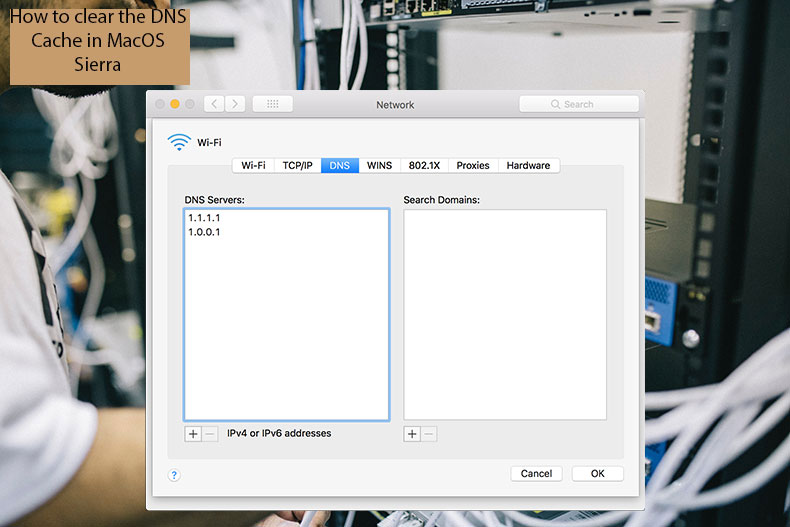Viewport: 790px width, 527px height.
Task: Switch to the Hardware tab
Action: (528, 165)
